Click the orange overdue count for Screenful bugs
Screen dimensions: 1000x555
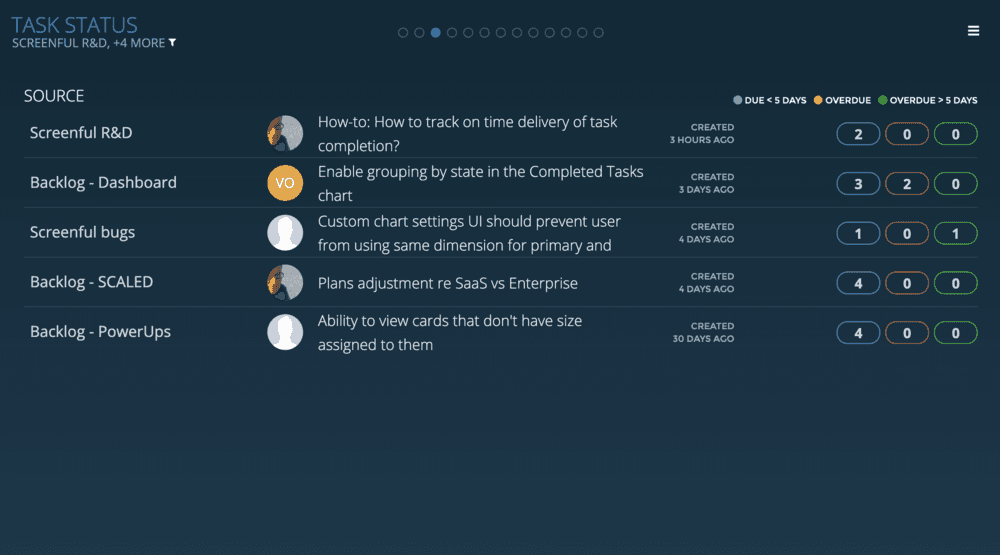(x=907, y=233)
